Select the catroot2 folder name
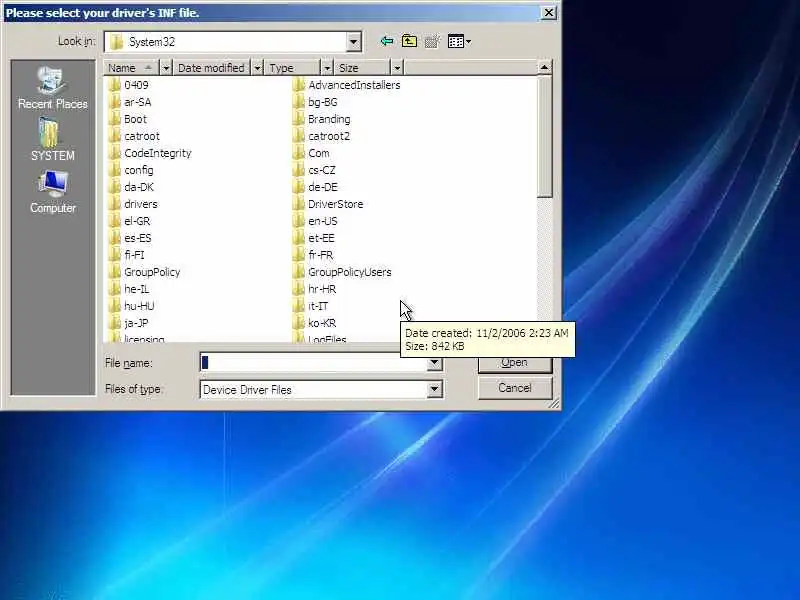Screen dimensions: 800x600 coord(329,136)
